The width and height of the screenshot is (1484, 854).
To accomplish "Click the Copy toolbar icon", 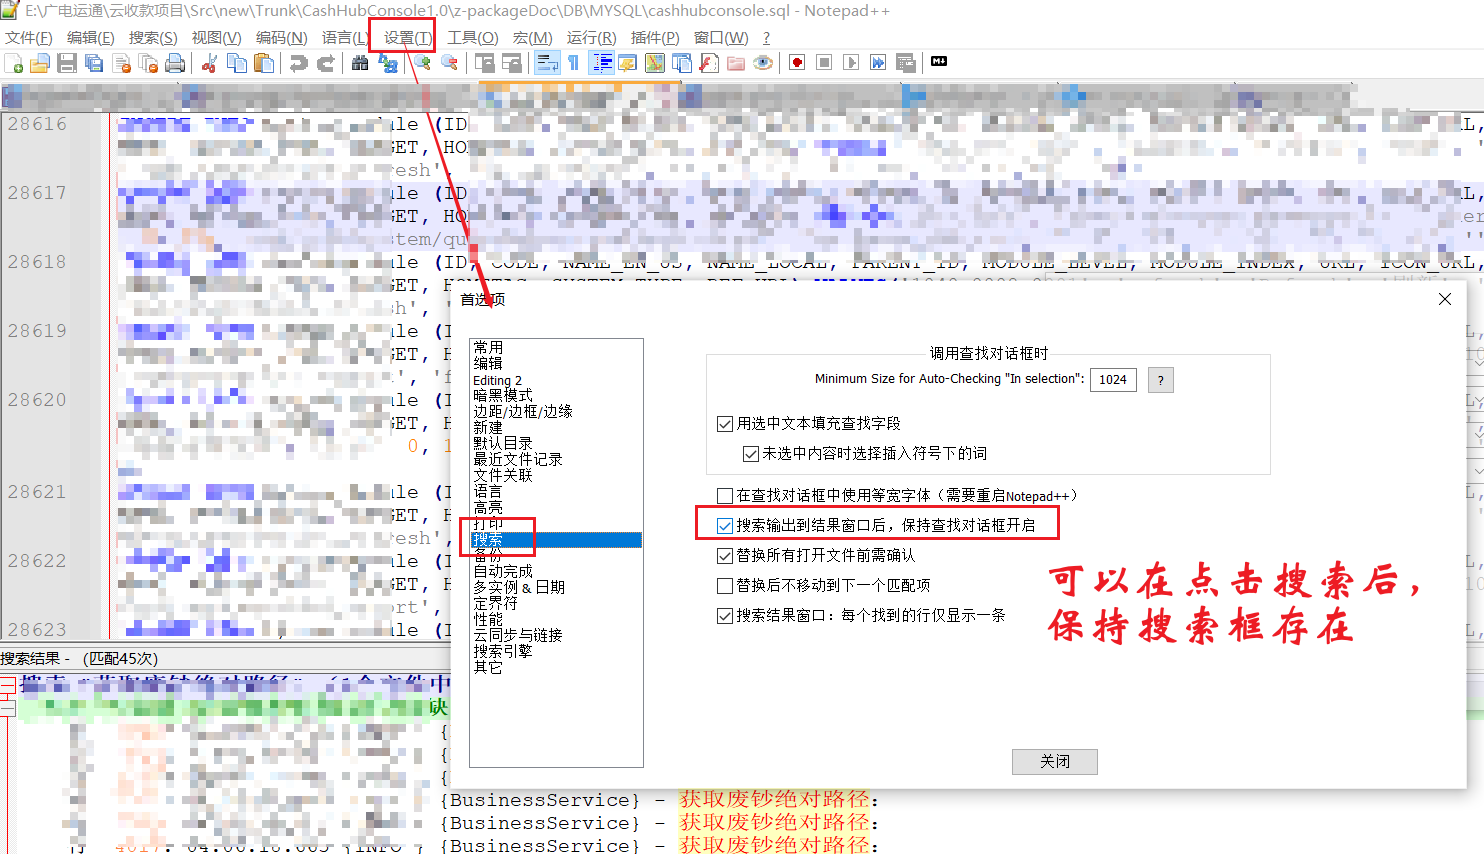I will click(237, 63).
